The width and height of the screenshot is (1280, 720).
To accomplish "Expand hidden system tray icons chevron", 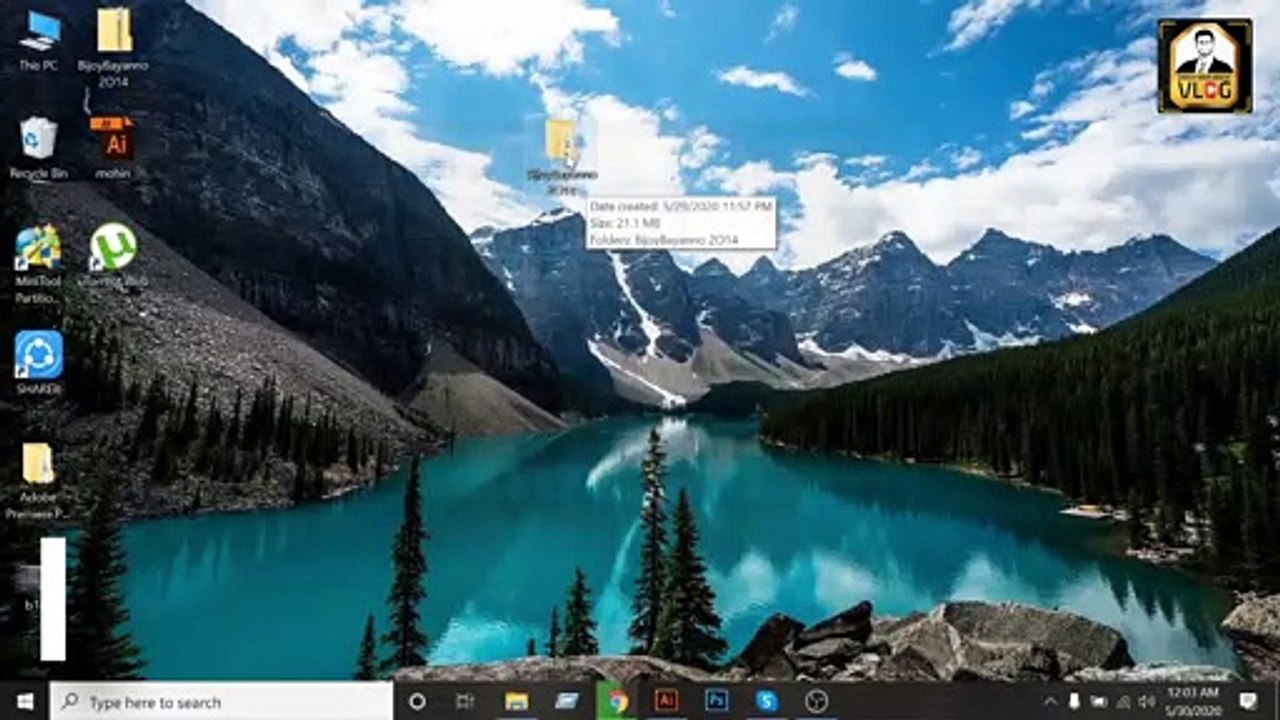I will 1050,701.
